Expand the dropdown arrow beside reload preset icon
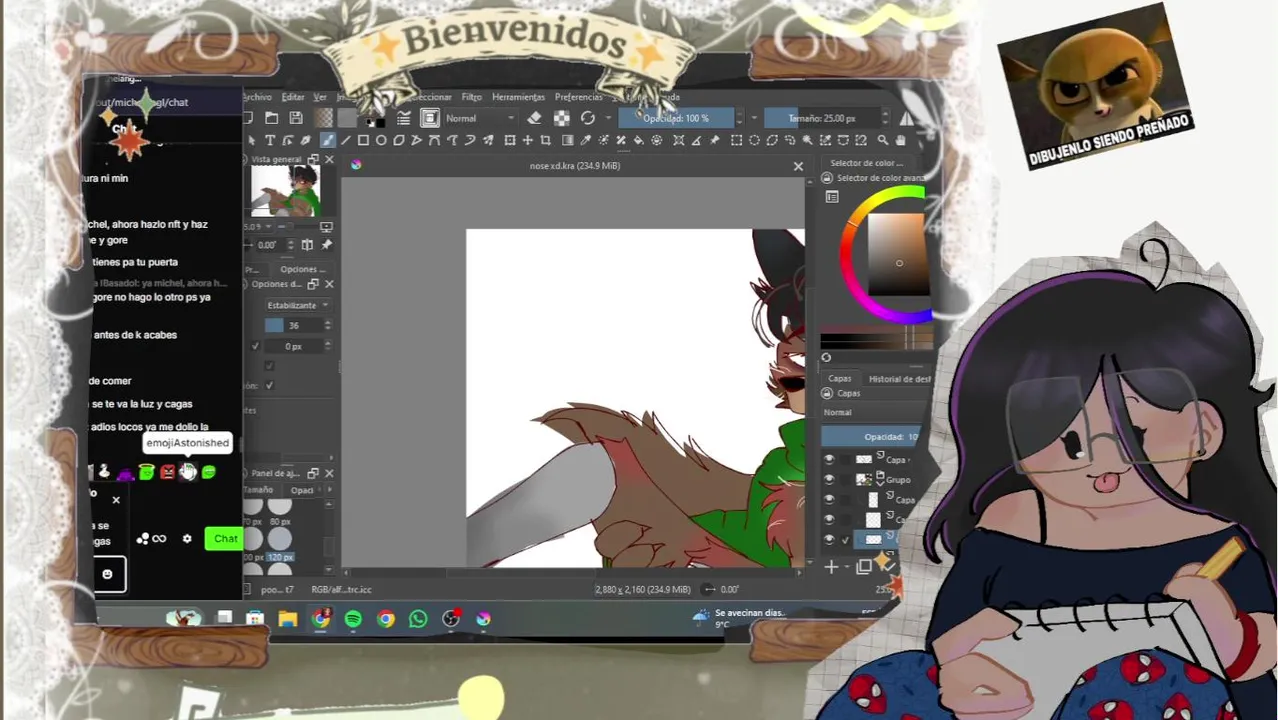Screen dimensions: 1278x720 (x=607, y=118)
